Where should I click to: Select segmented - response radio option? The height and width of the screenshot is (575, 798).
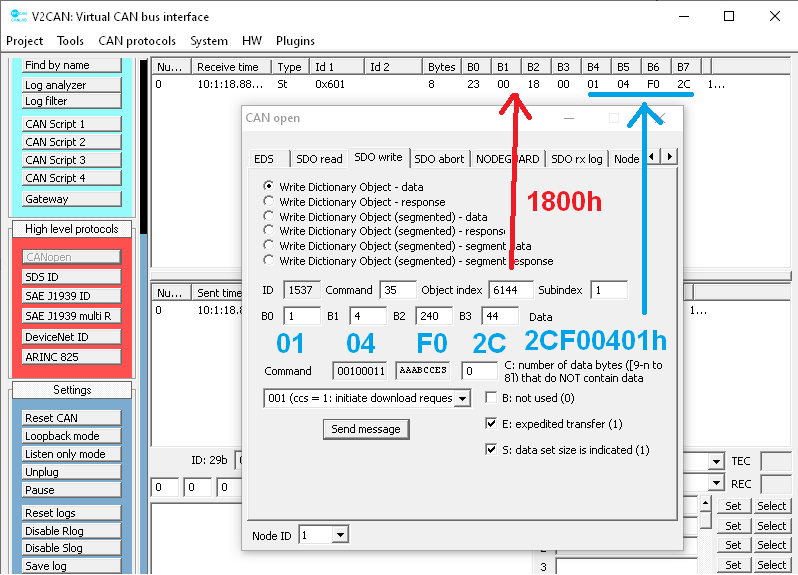(268, 230)
